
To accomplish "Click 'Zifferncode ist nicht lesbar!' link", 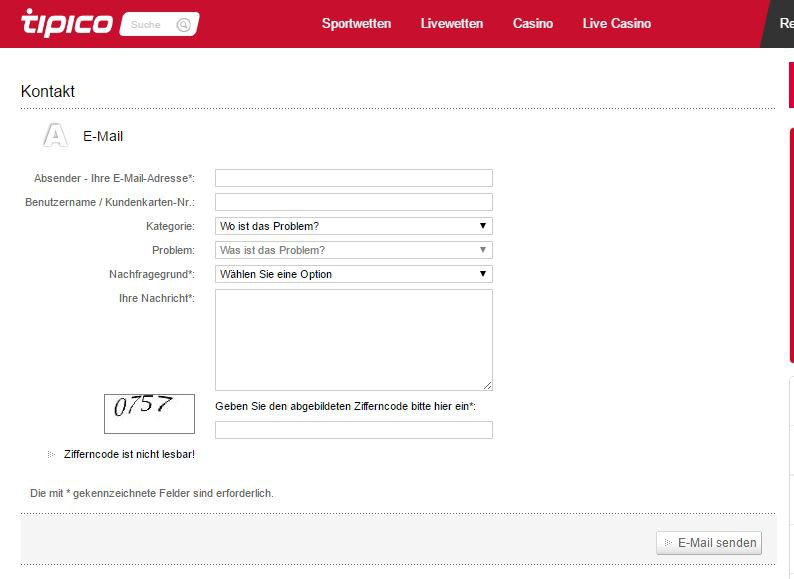I will (x=129, y=455).
